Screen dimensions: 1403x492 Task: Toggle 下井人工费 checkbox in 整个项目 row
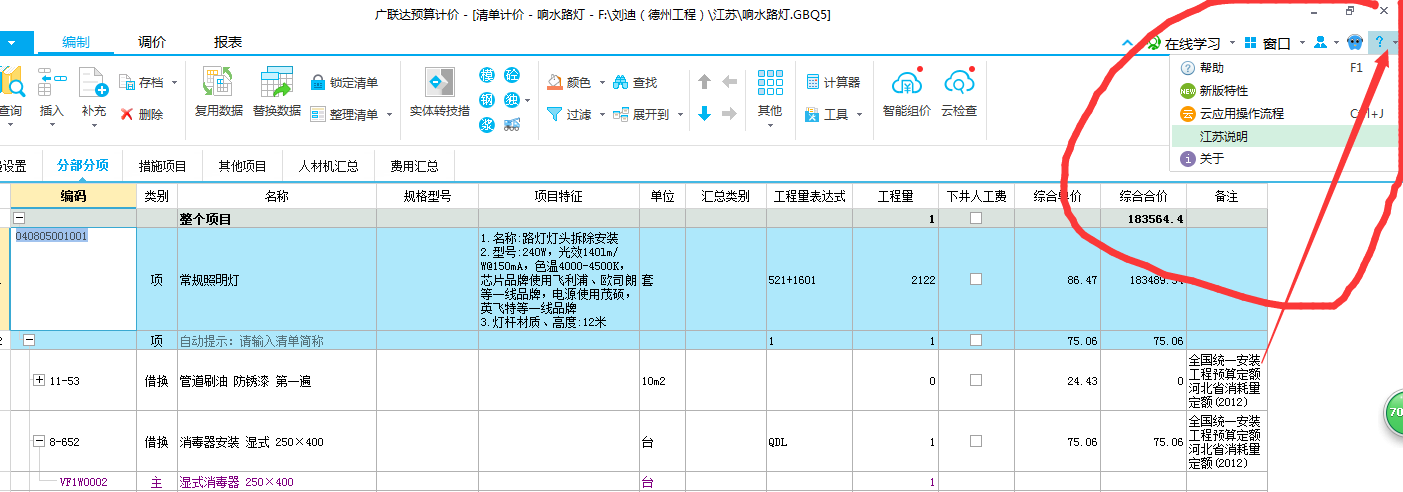pos(976,218)
